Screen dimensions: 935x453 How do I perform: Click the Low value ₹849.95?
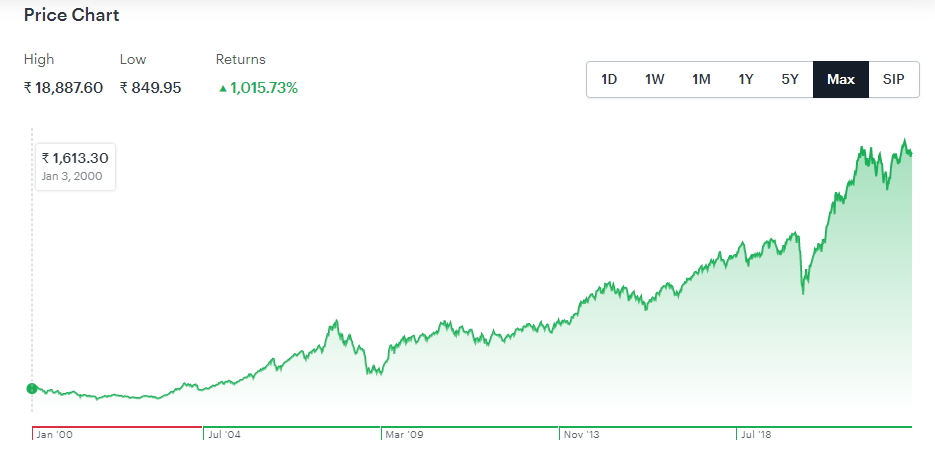pos(150,88)
